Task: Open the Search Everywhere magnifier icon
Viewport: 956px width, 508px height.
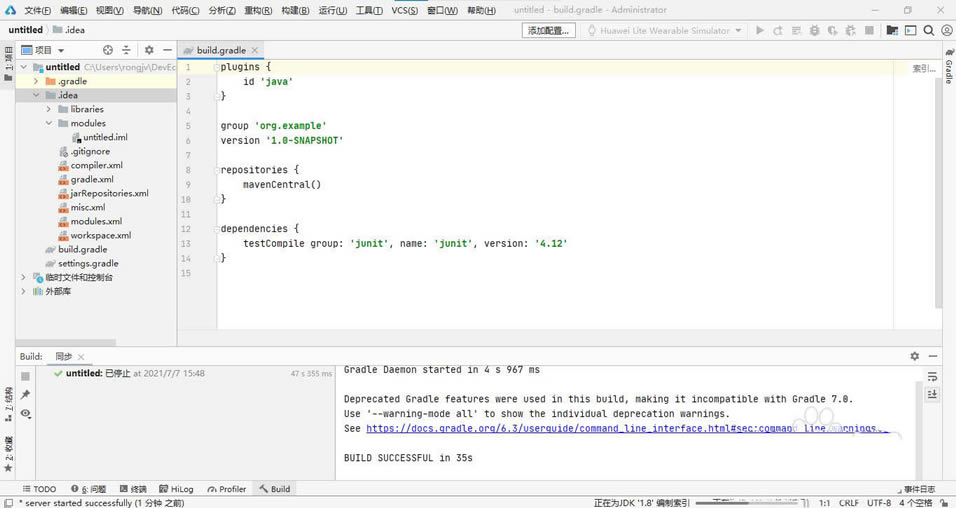Action: click(929, 30)
